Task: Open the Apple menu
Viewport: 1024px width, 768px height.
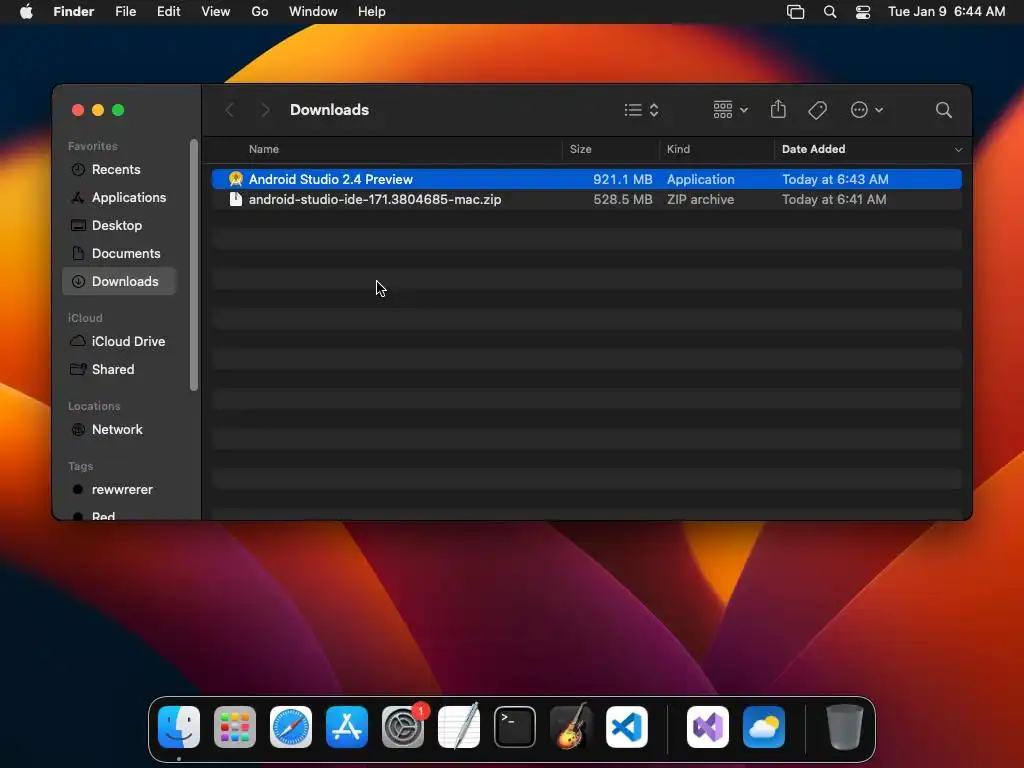Action: coord(26,12)
